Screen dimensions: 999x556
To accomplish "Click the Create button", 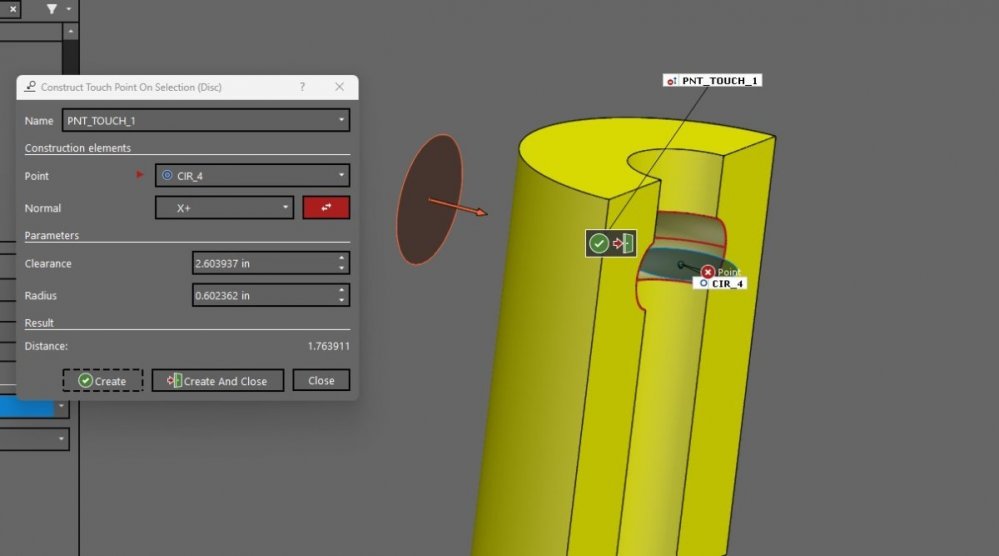I will 103,381.
